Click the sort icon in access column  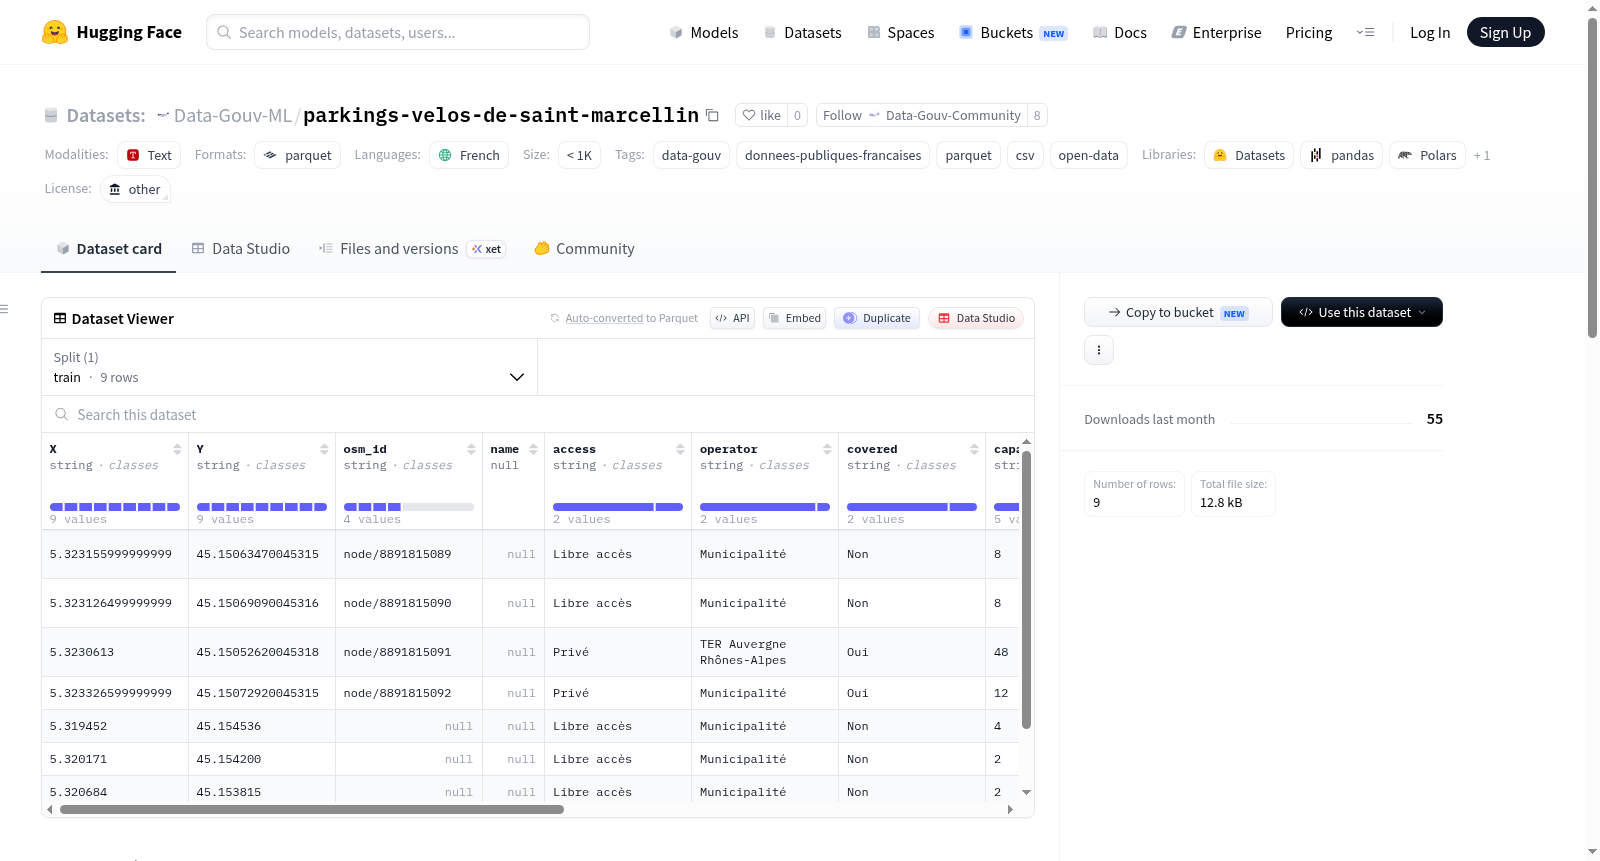680,449
